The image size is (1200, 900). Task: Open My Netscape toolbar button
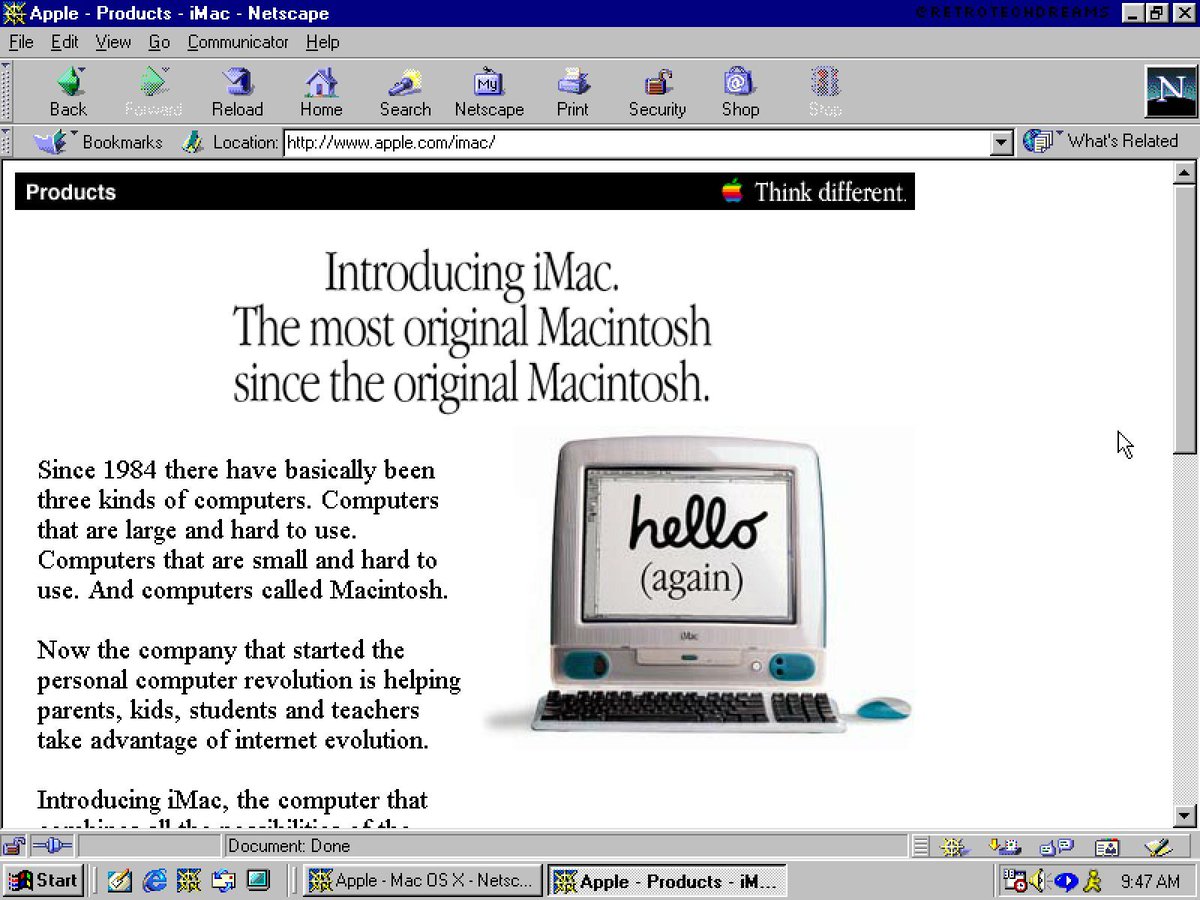[x=489, y=92]
